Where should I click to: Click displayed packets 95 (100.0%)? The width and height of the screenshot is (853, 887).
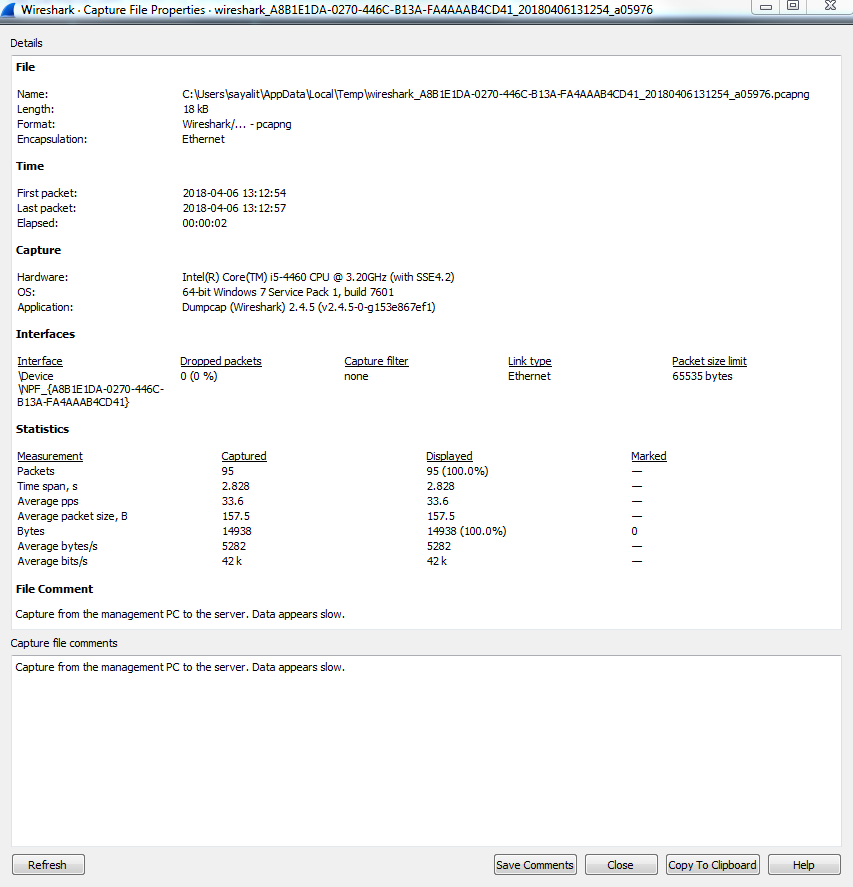pyautogui.click(x=457, y=471)
